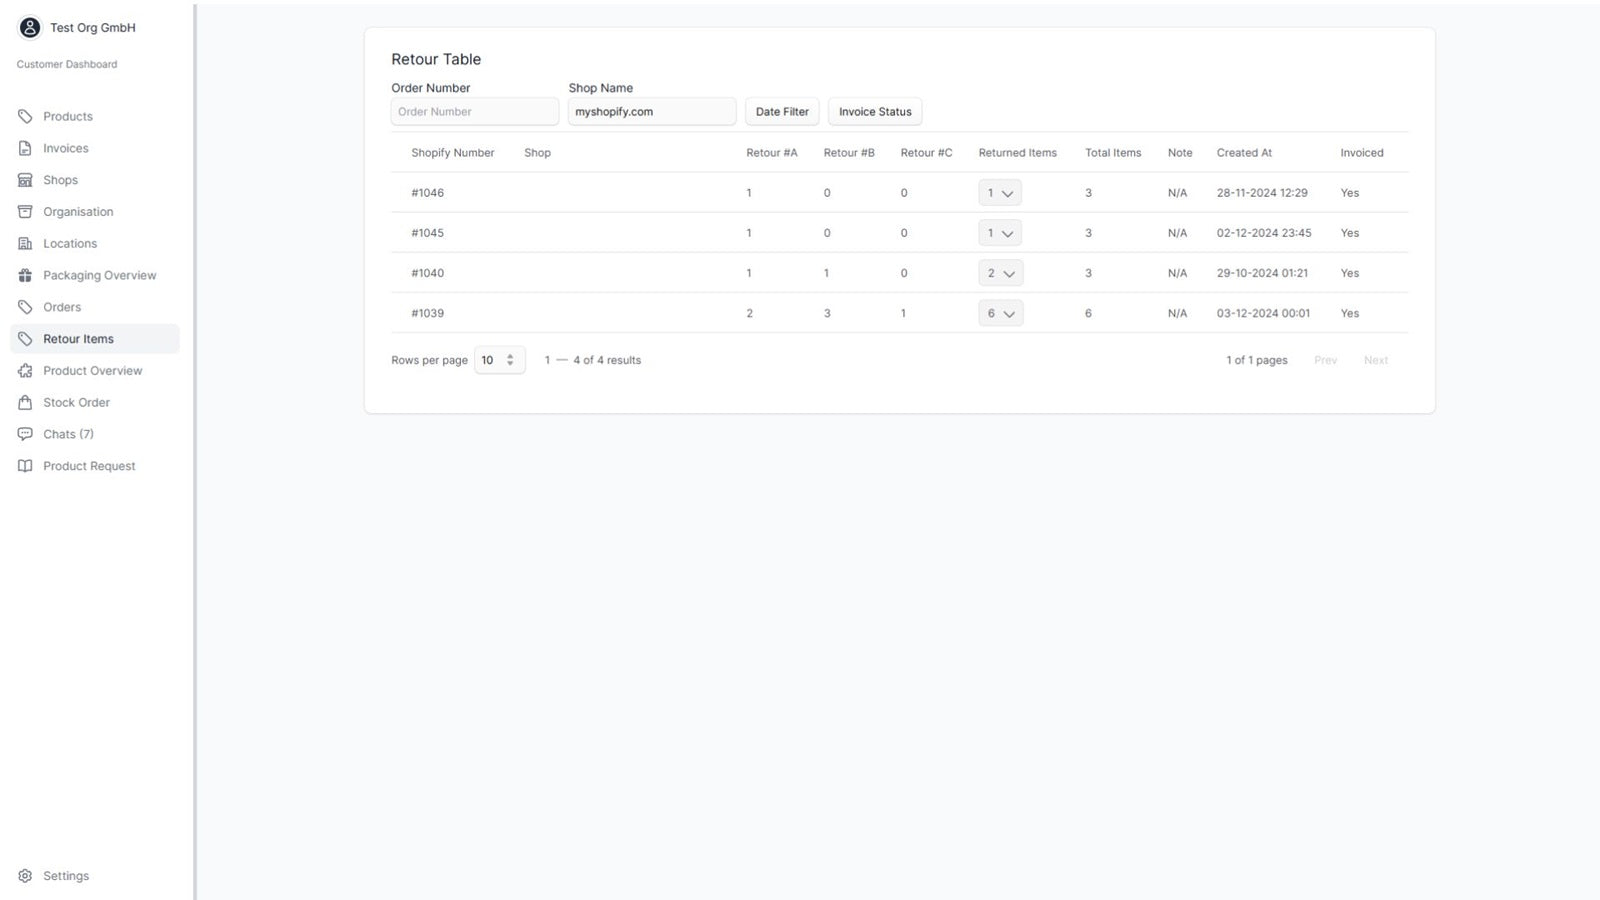Click the Product Overview puzzle icon

tap(25, 371)
